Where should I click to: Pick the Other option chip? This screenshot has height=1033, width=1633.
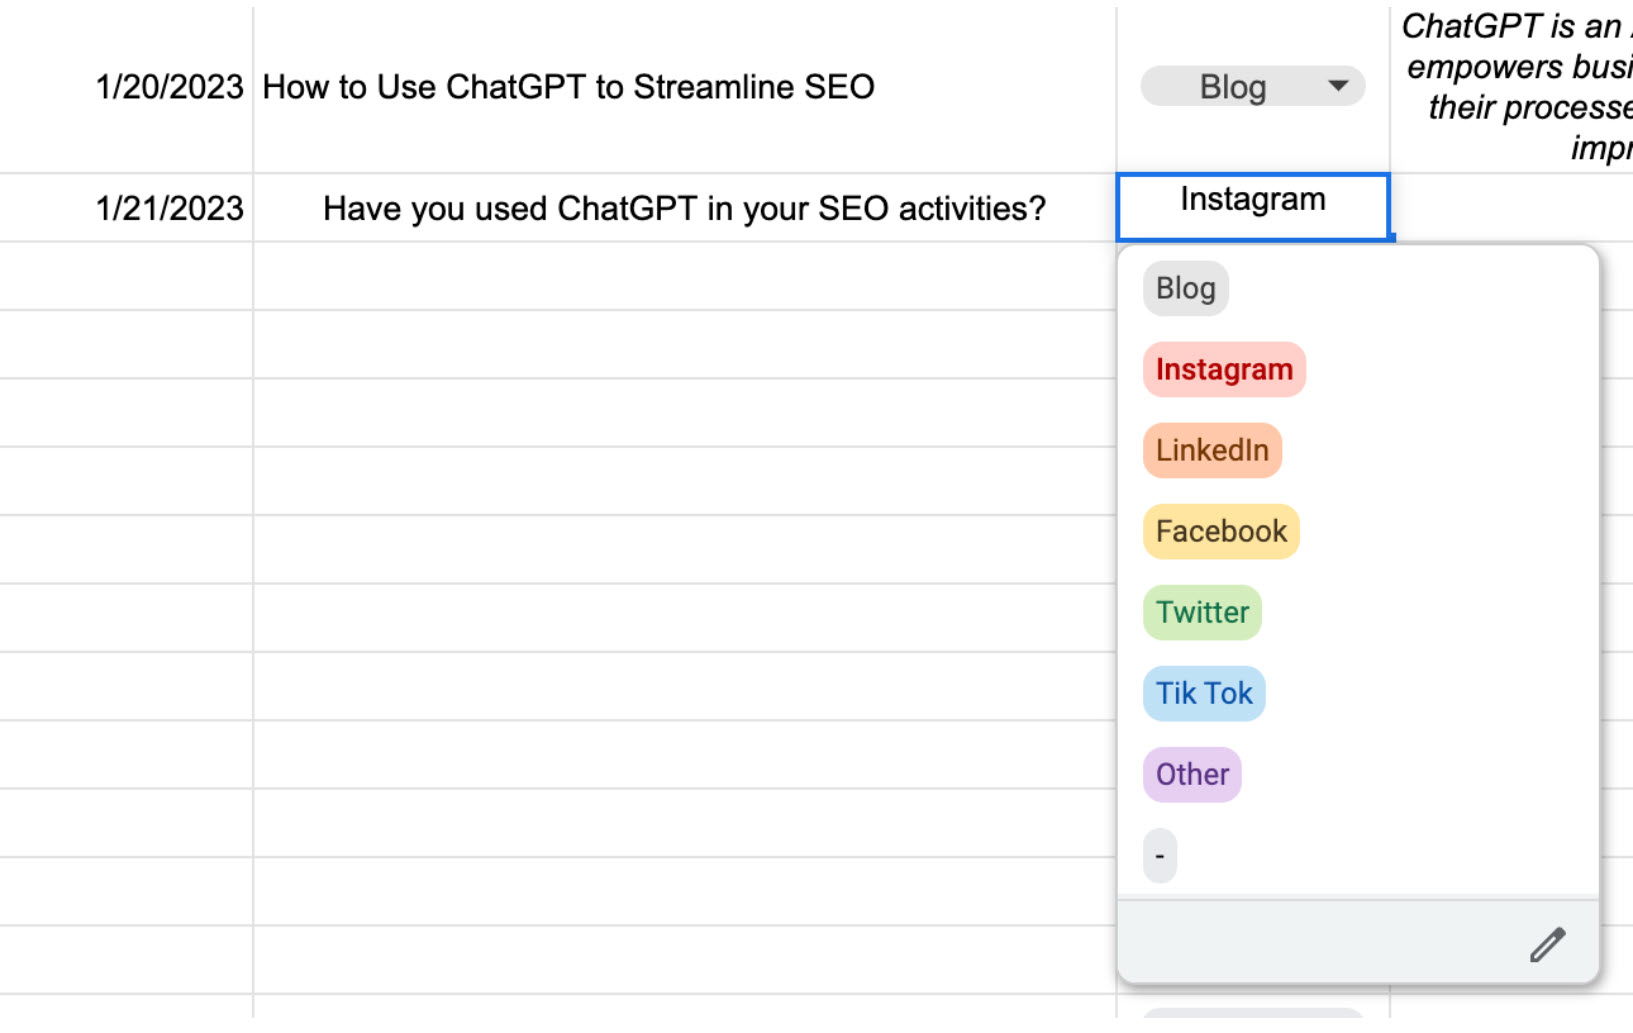click(1192, 774)
